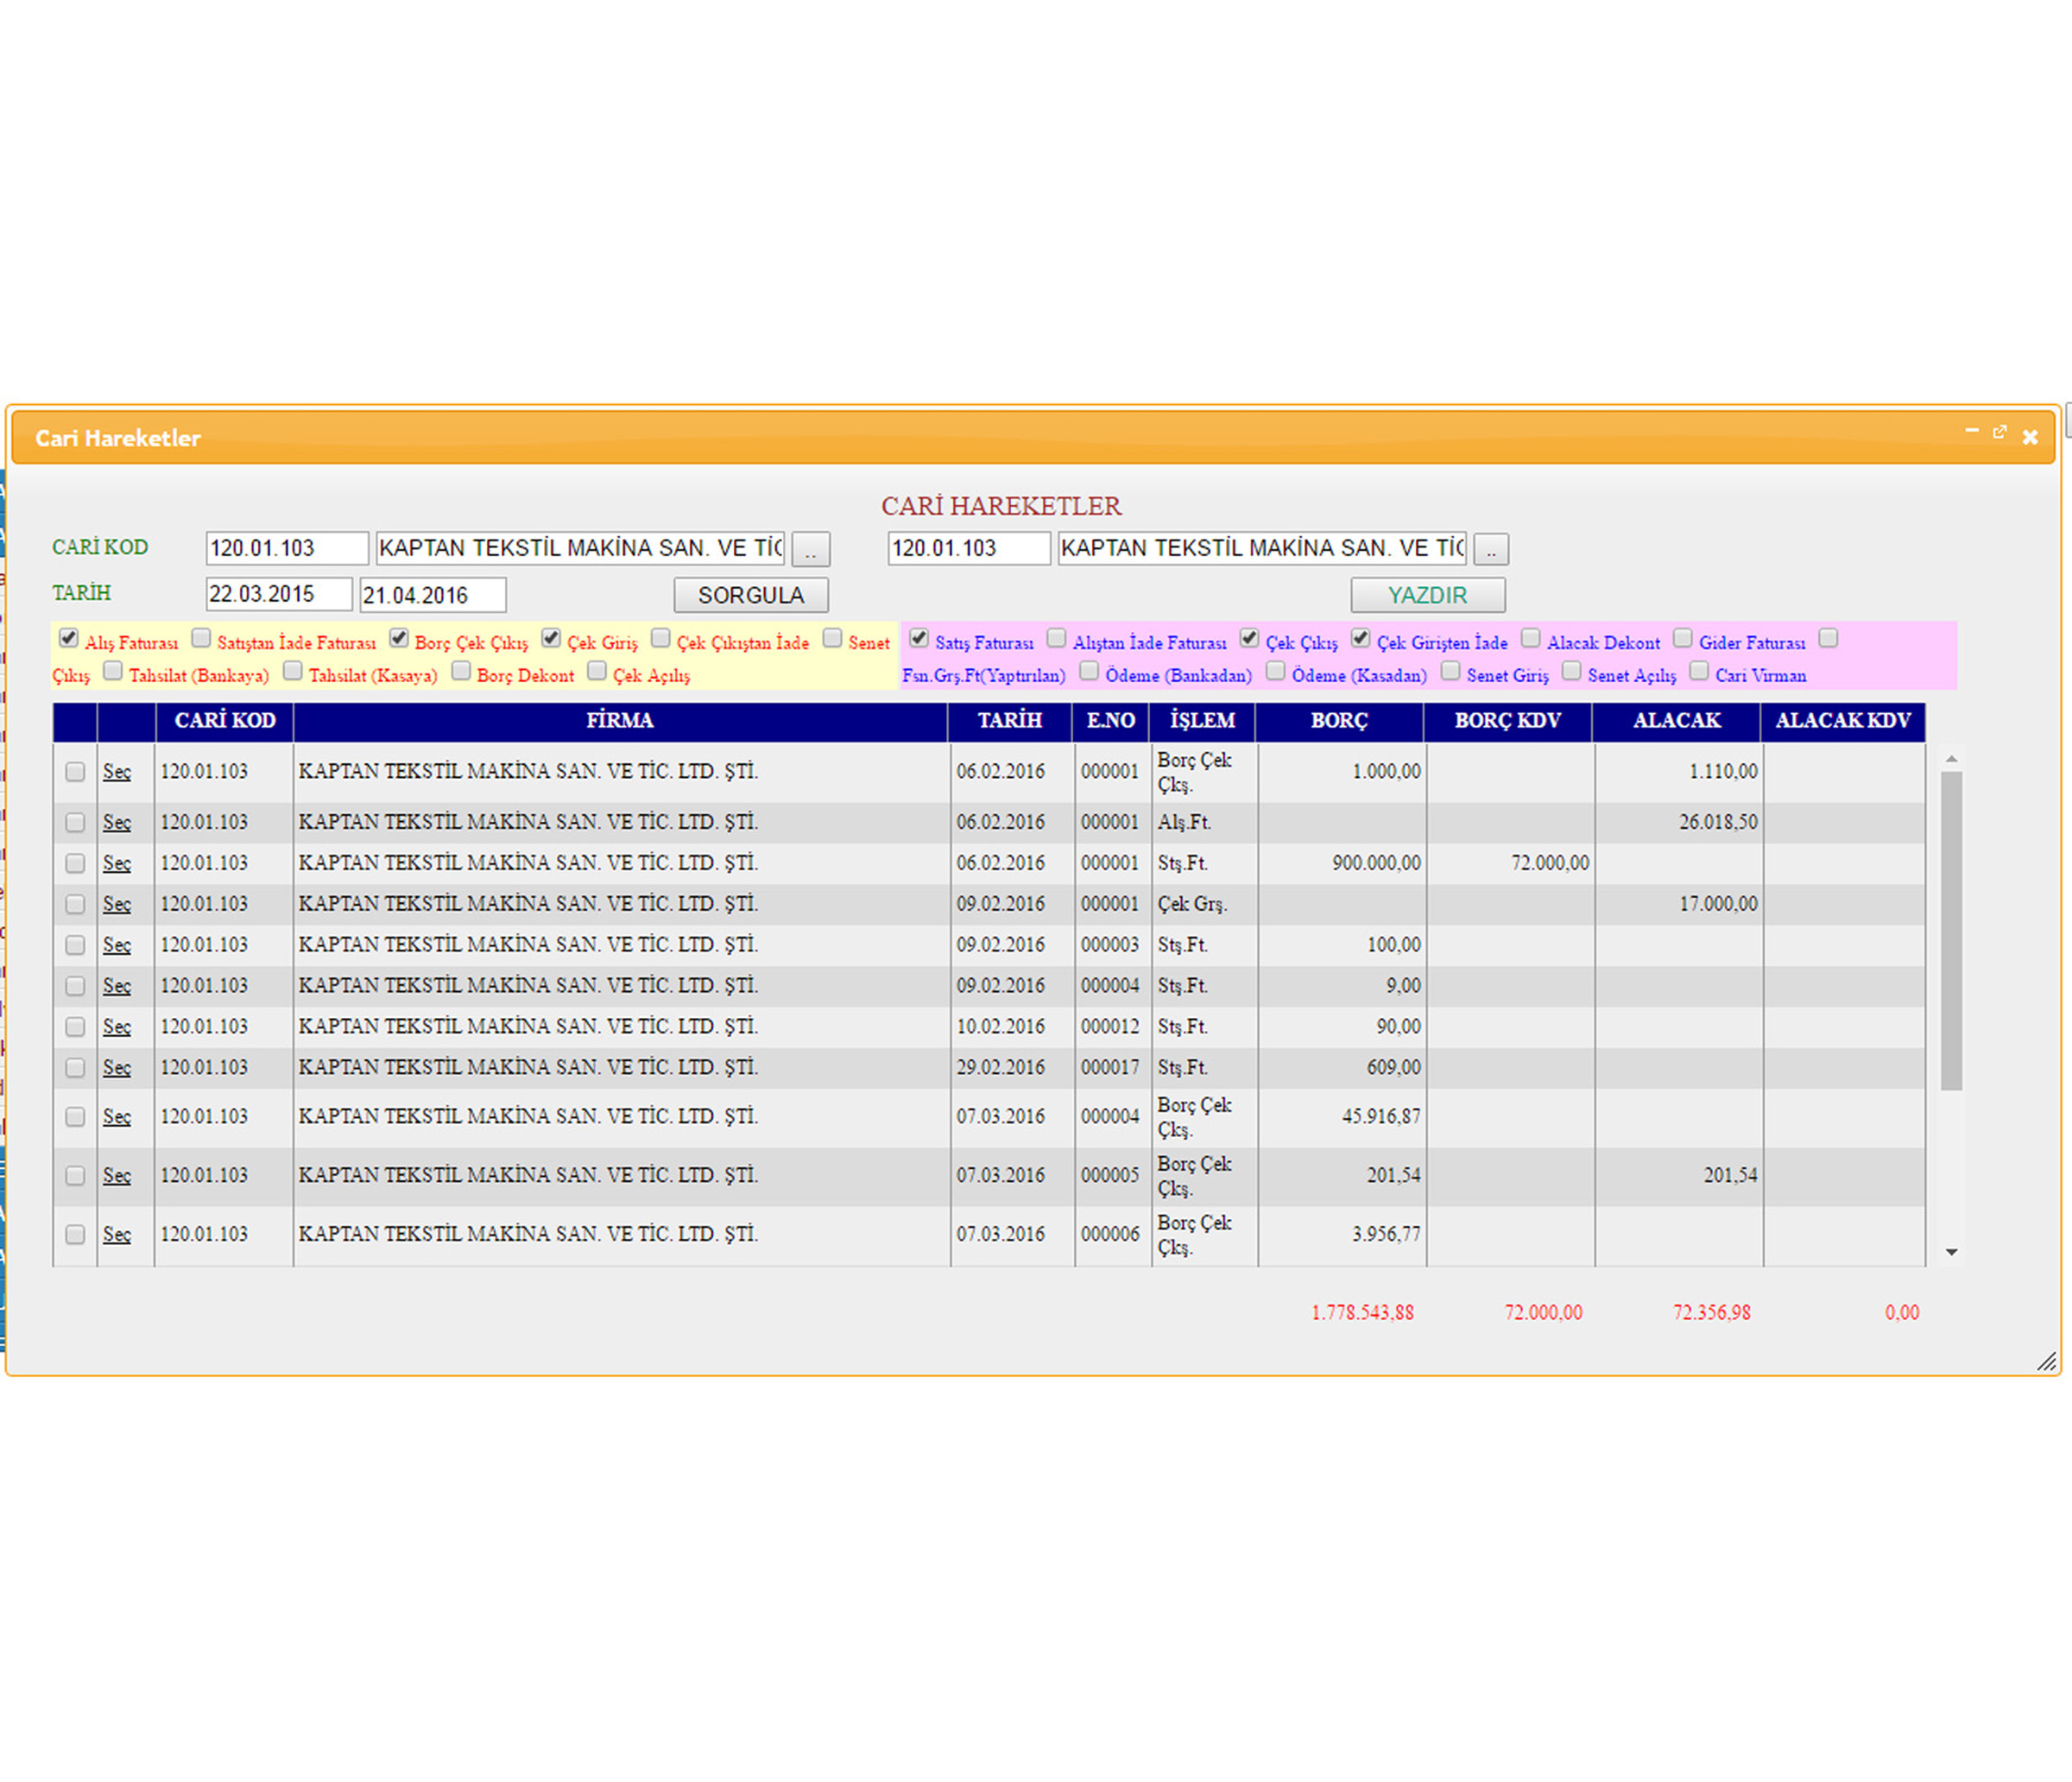Uncheck the Borç Çek Çıkış filter
The width and height of the screenshot is (2072, 1782).
coord(399,638)
